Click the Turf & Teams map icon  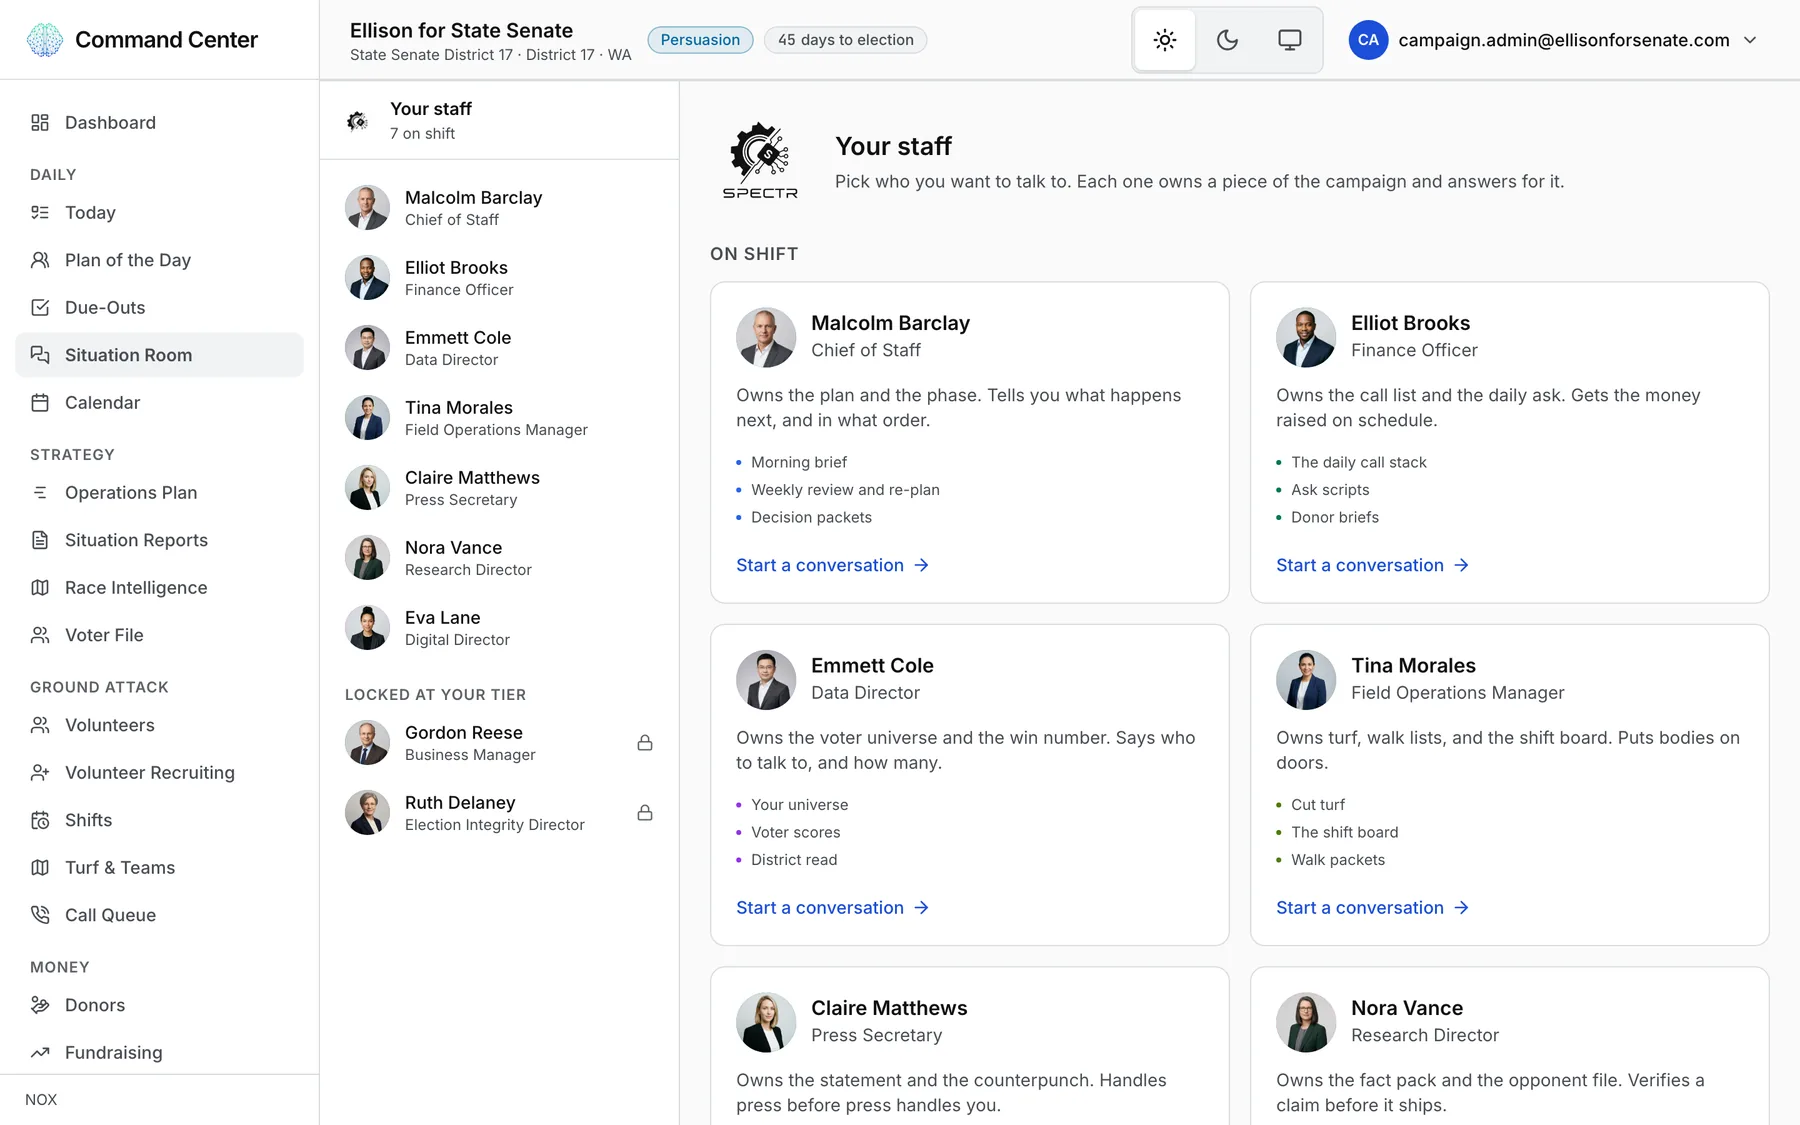tap(40, 868)
